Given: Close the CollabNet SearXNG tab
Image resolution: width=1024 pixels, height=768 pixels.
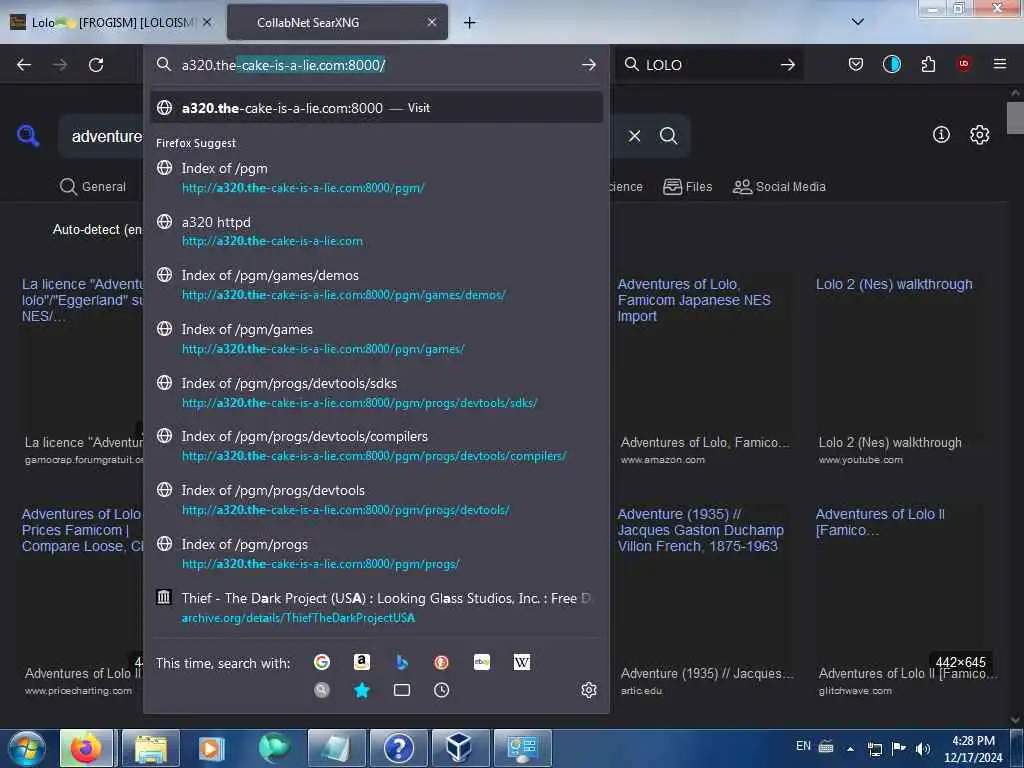Looking at the screenshot, I should (x=432, y=22).
